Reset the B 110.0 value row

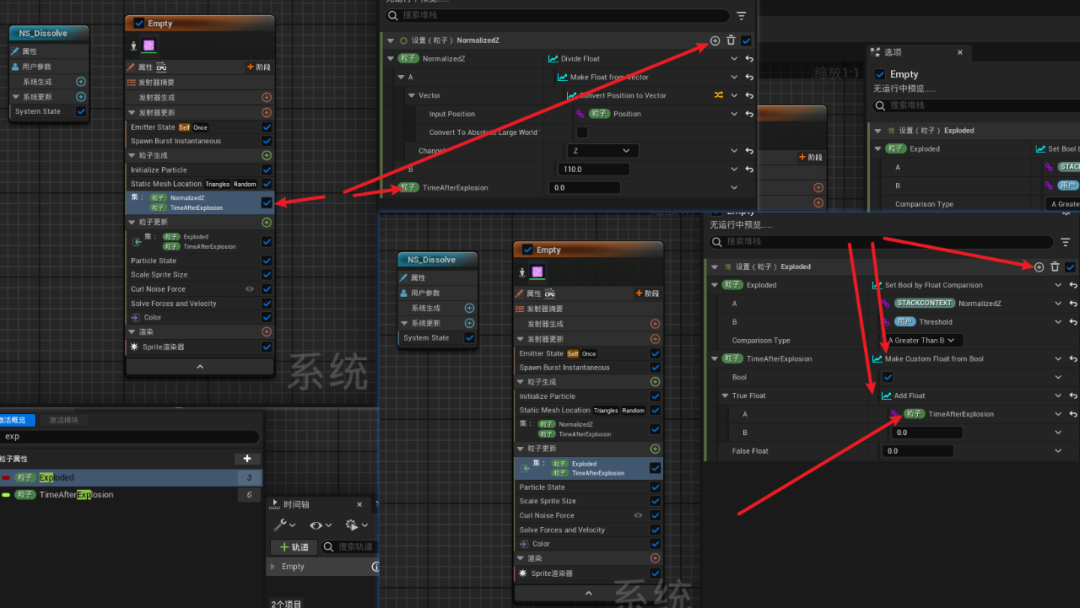tap(749, 169)
